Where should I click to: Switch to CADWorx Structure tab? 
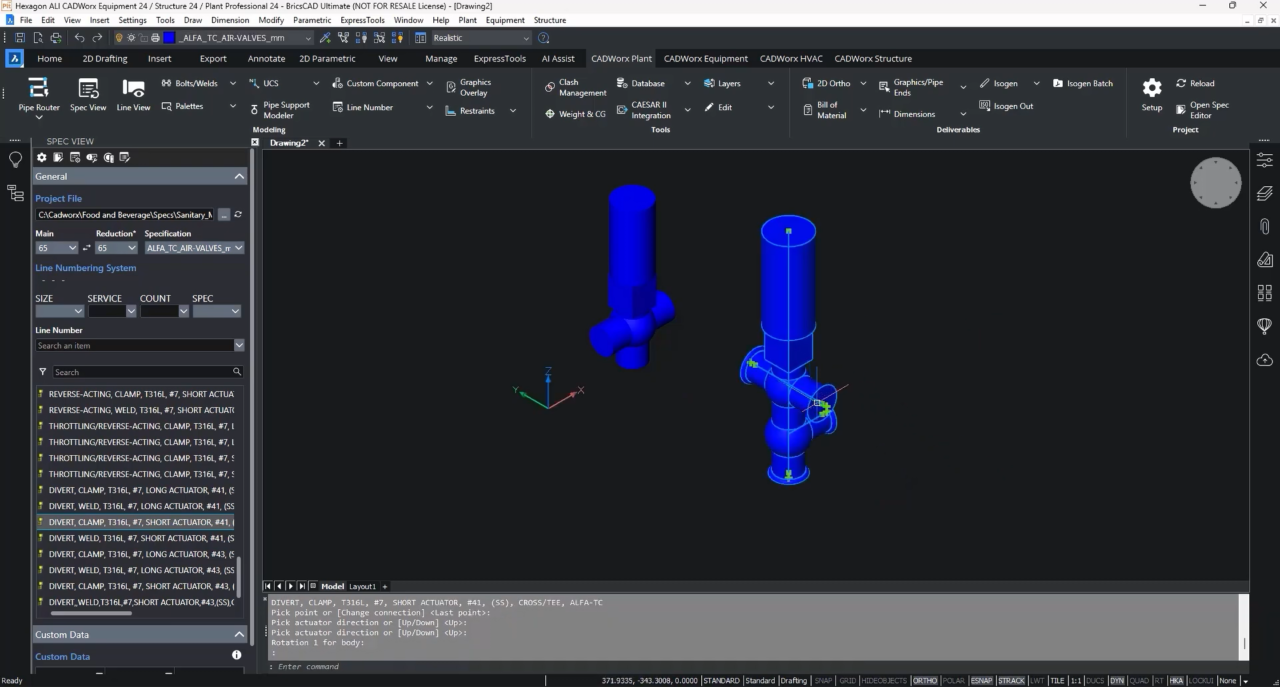[873, 58]
